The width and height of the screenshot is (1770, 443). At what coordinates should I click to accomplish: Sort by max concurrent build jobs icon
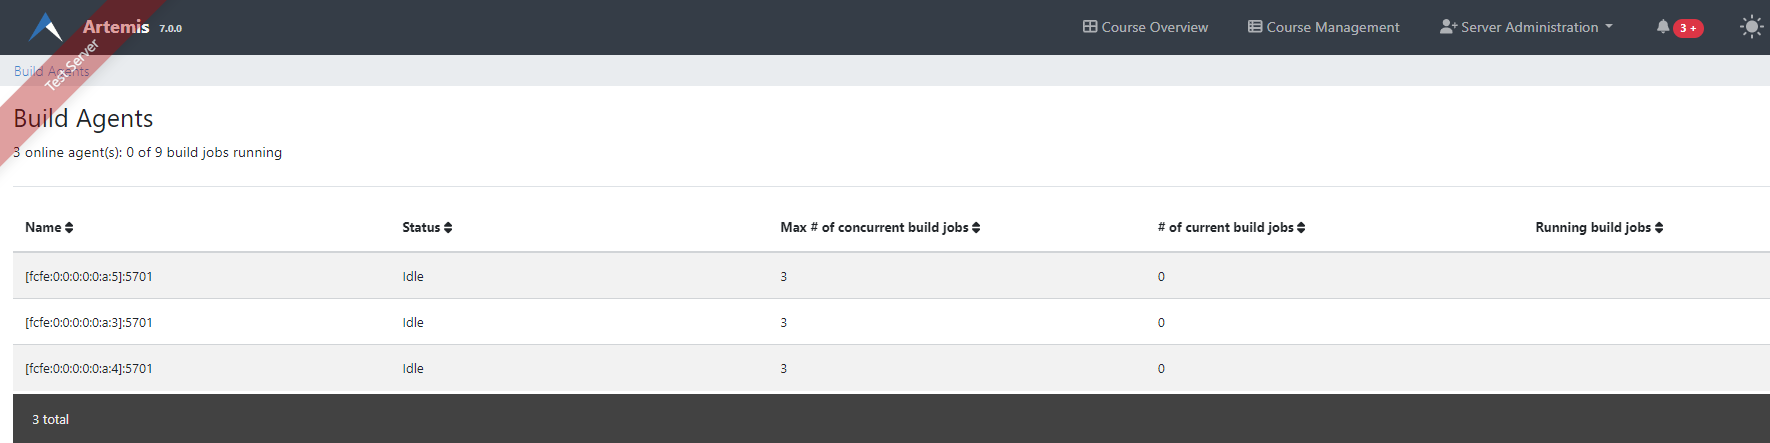point(976,228)
